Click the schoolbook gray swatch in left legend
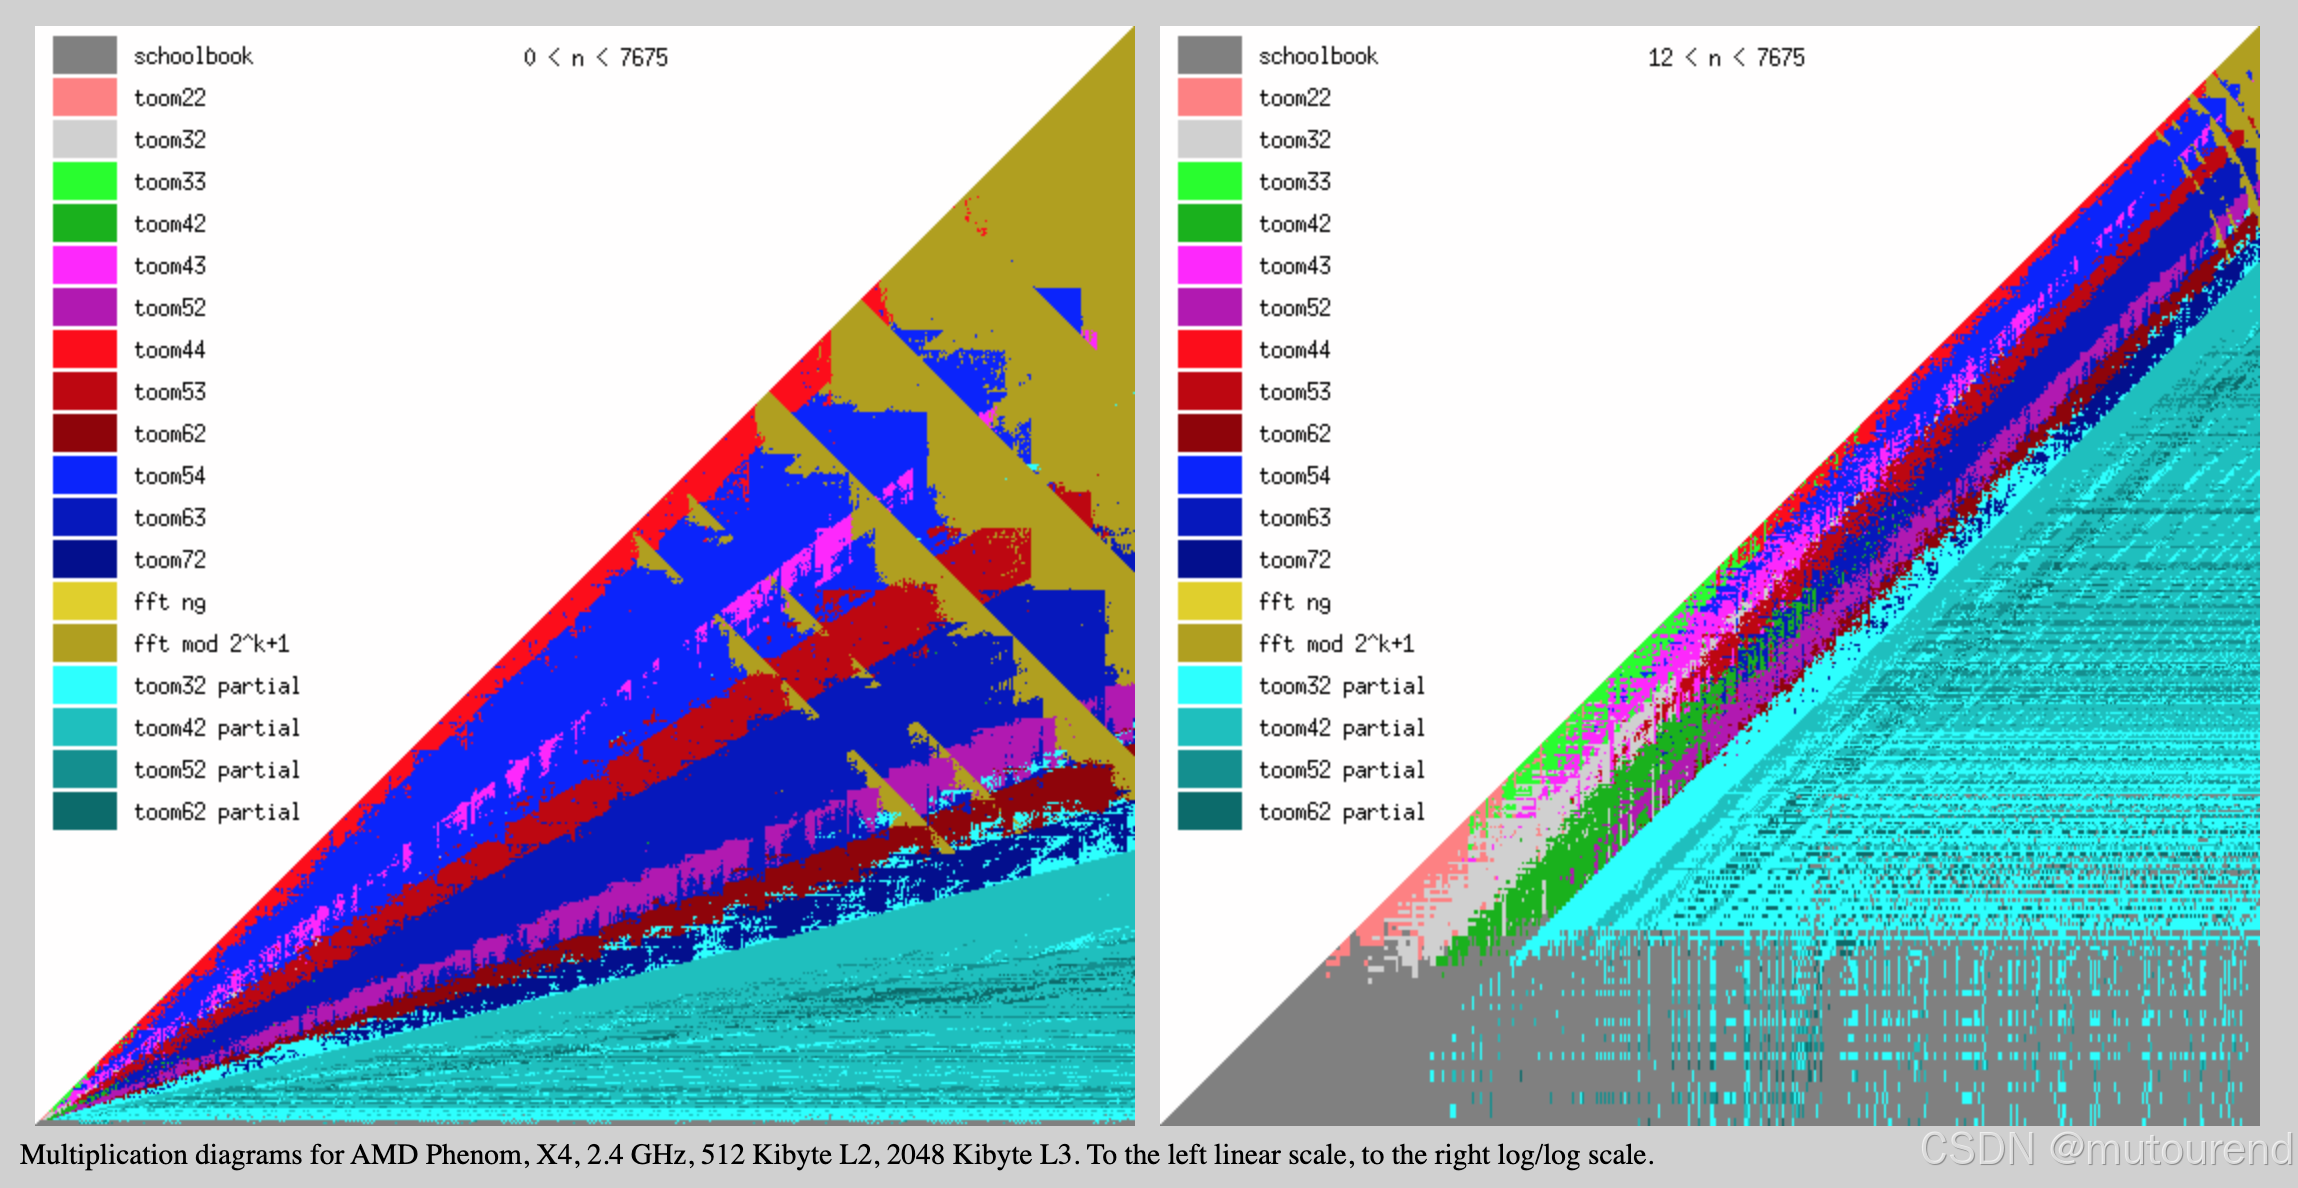This screenshot has width=2298, height=1188. (x=84, y=55)
